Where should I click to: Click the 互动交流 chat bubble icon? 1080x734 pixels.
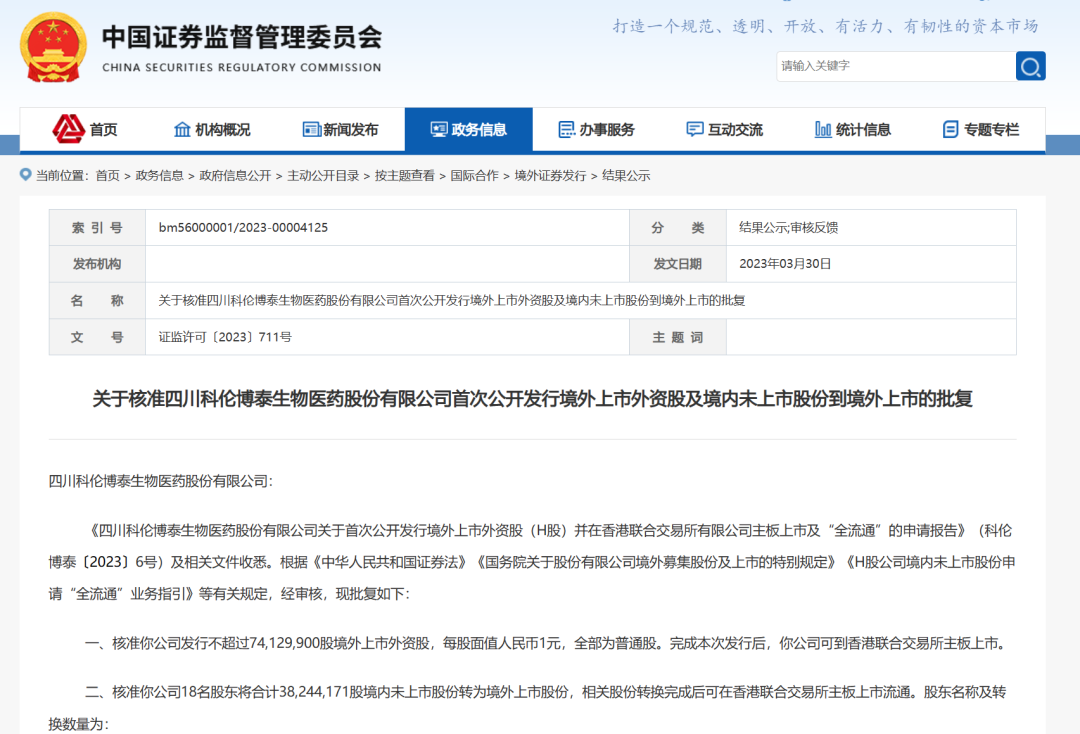click(694, 129)
